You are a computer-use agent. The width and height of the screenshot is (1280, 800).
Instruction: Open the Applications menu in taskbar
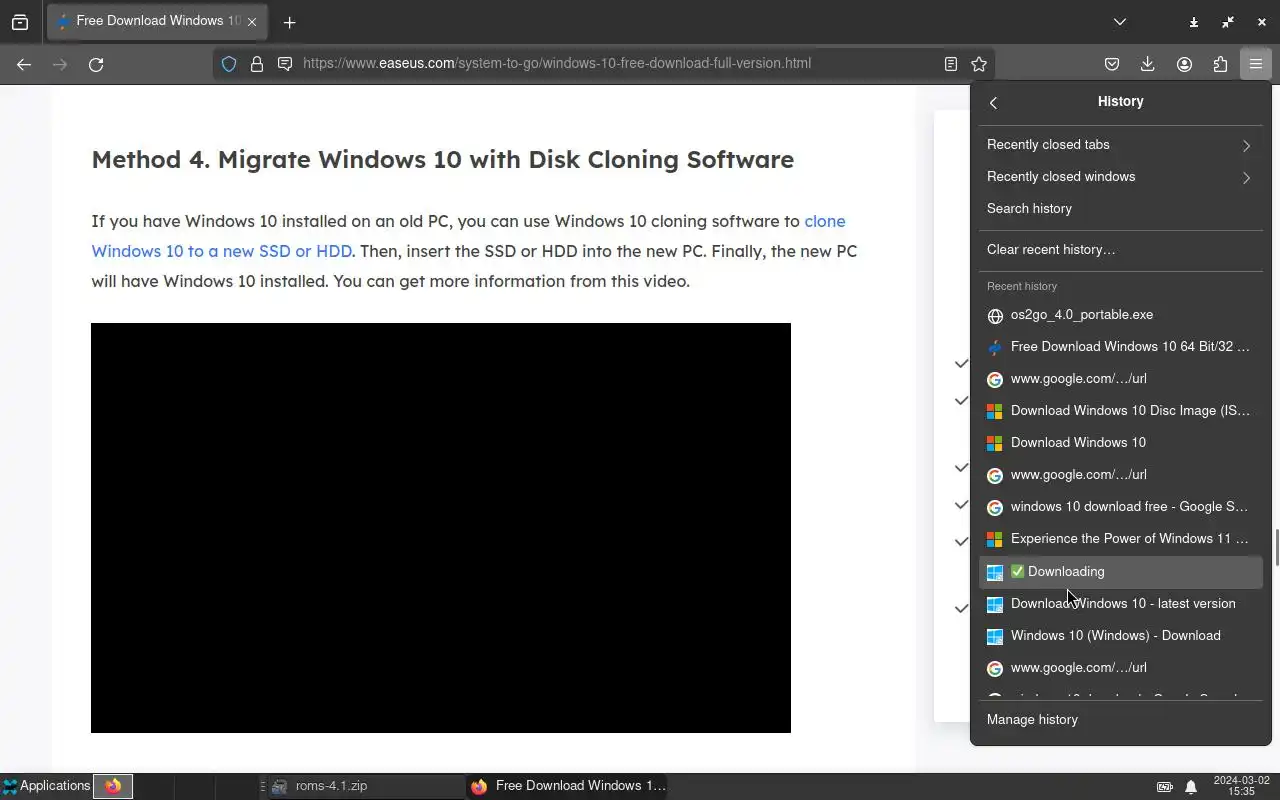46,786
